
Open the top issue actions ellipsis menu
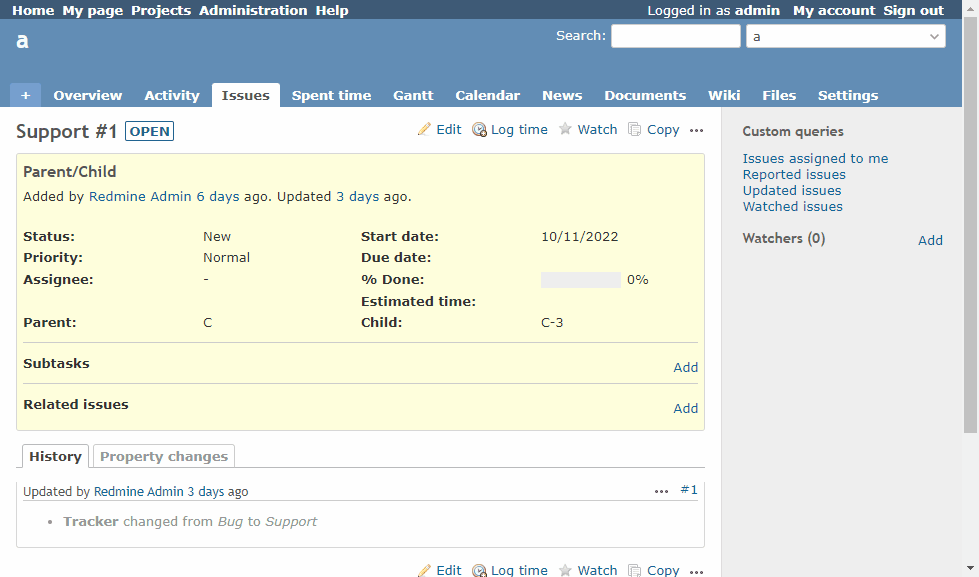697,131
